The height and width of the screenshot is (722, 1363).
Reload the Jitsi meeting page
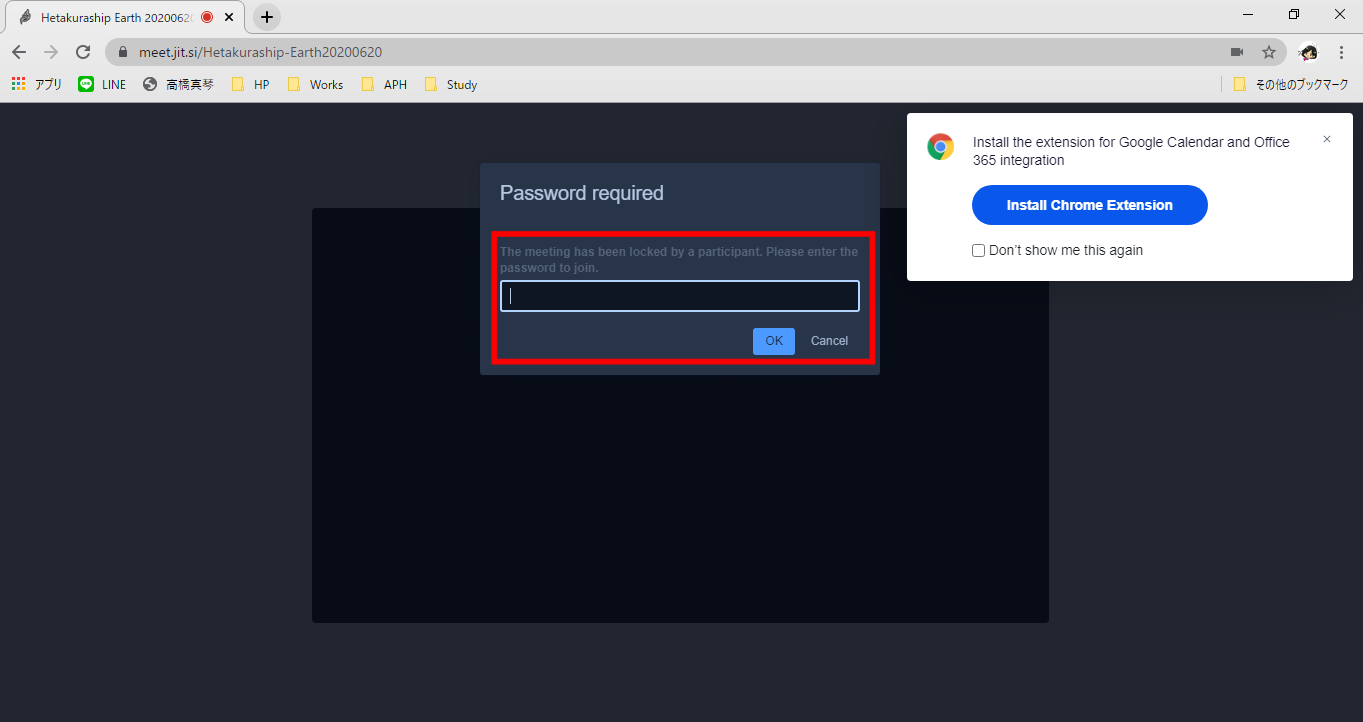click(83, 52)
